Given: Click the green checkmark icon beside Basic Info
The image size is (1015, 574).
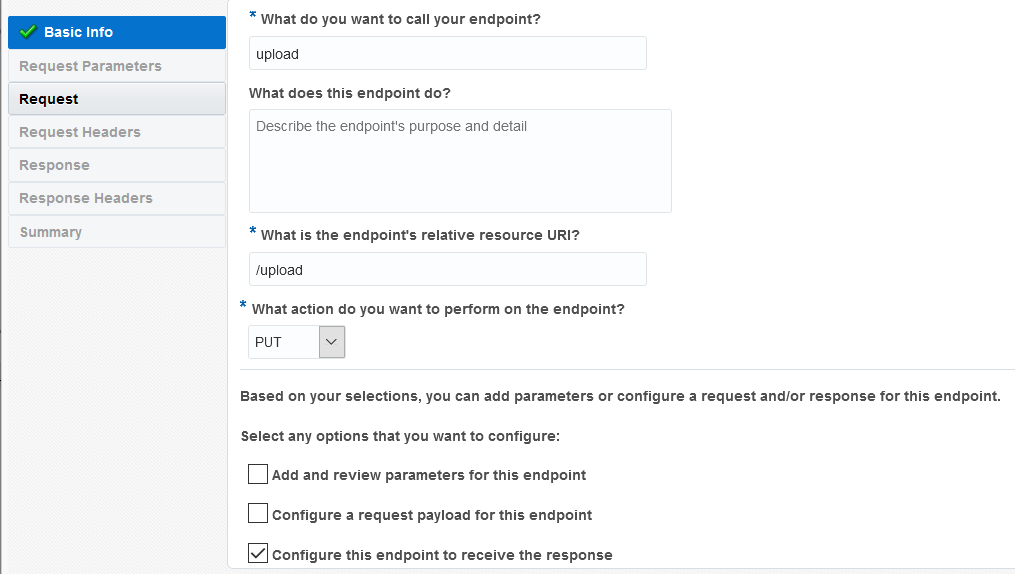Looking at the screenshot, I should click(28, 32).
